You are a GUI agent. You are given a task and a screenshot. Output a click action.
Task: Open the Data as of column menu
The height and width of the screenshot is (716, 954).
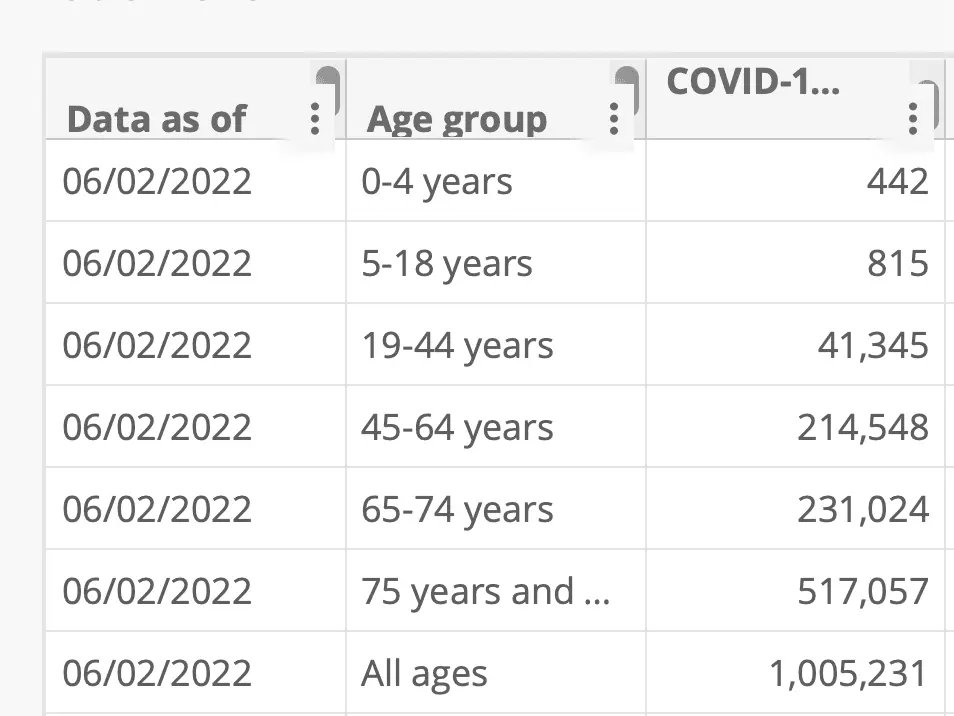(x=315, y=119)
